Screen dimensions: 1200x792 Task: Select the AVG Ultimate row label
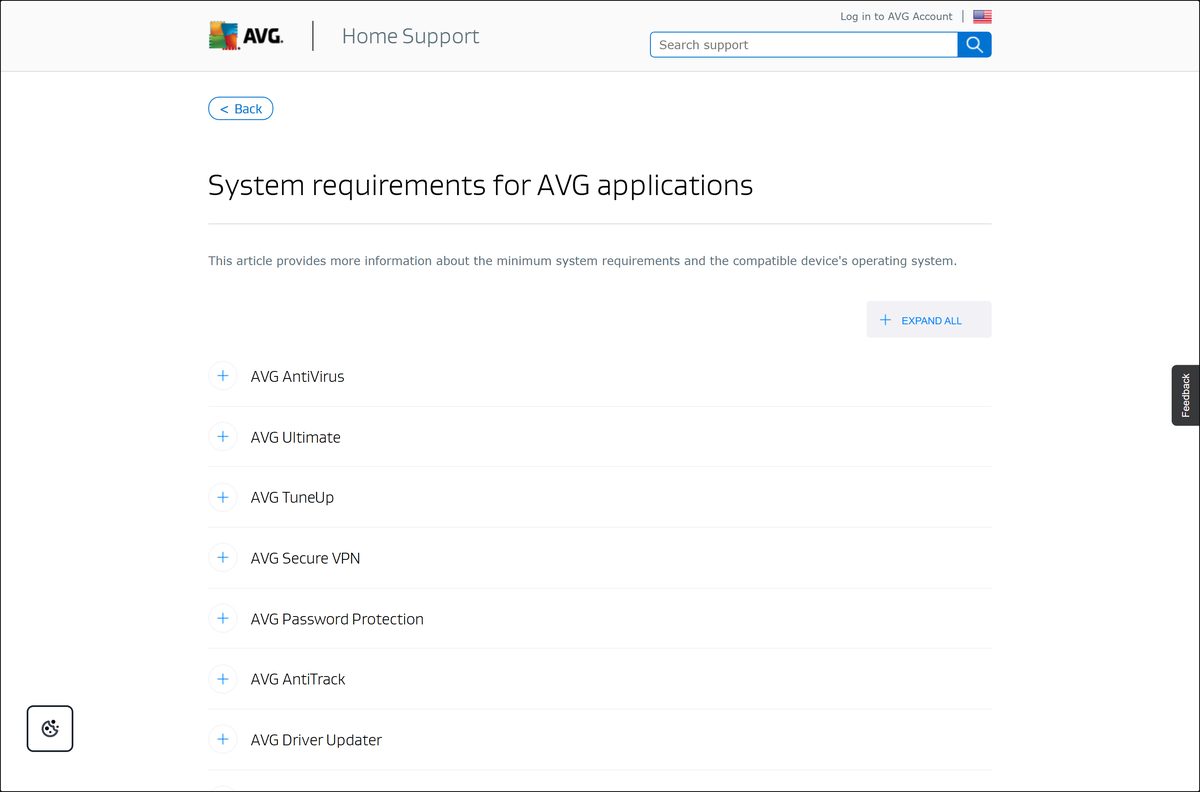click(x=296, y=437)
